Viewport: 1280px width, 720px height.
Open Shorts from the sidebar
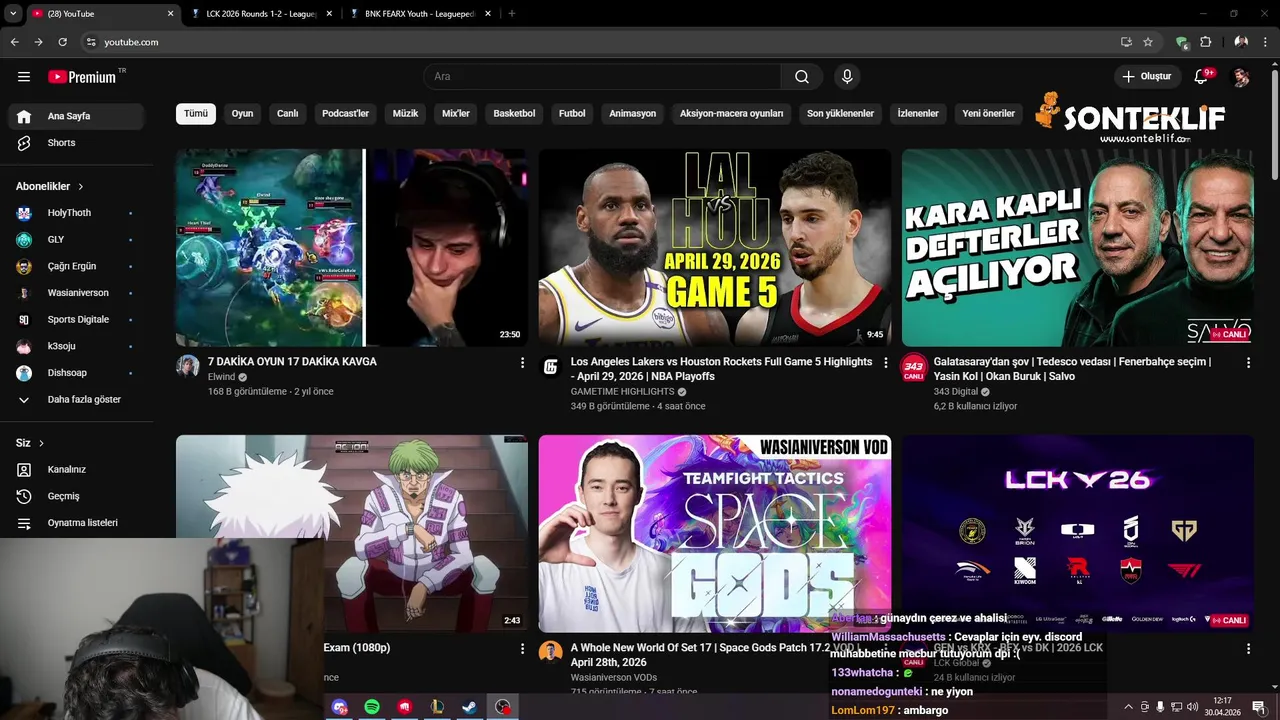pos(77,143)
